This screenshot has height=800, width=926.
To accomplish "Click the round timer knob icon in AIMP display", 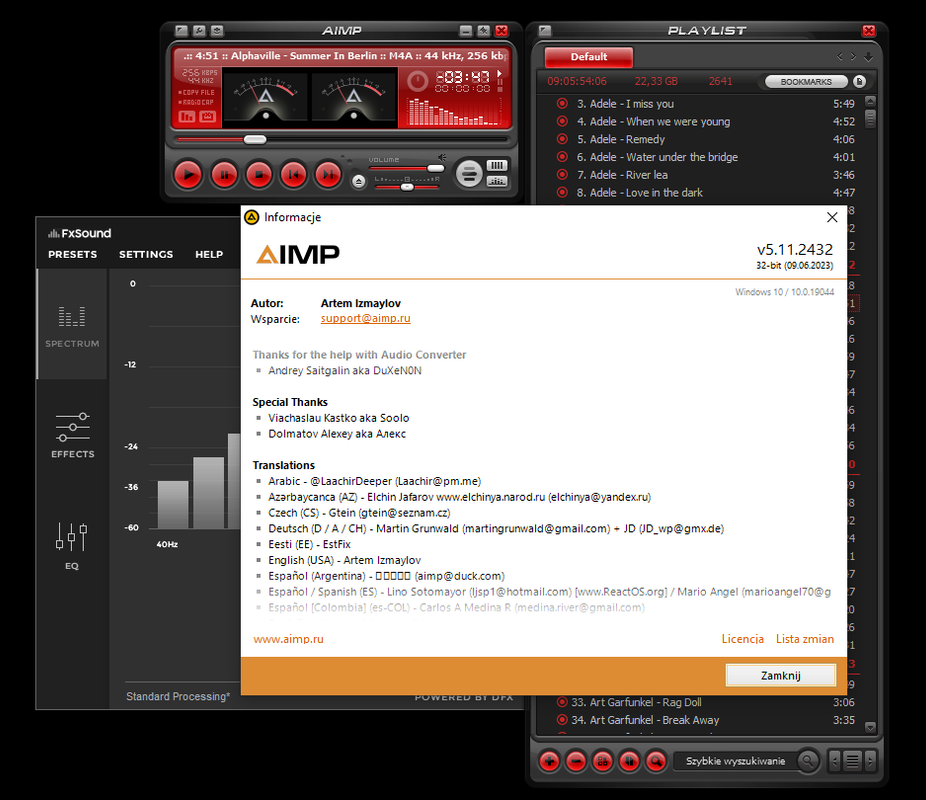I will coord(418,81).
